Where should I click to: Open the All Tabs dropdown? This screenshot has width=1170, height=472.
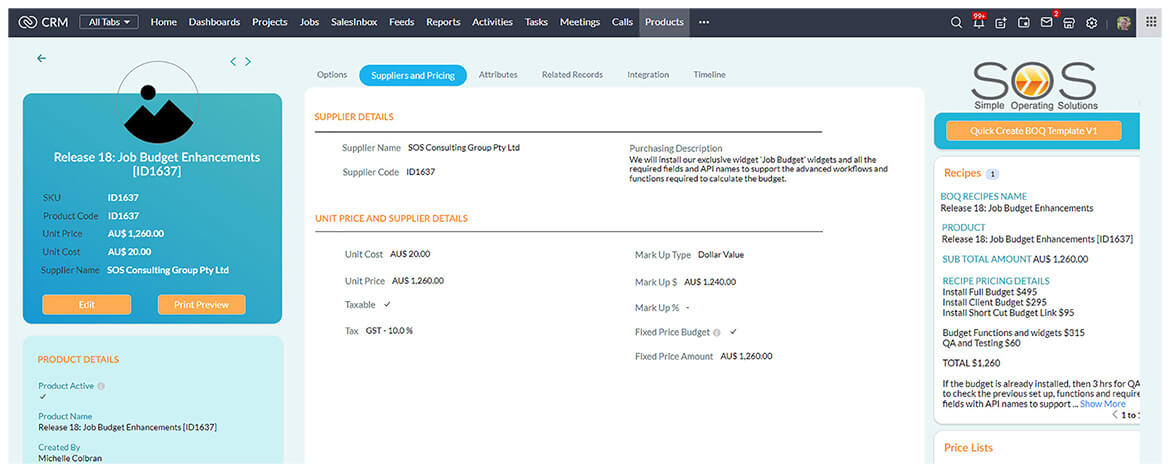pyautogui.click(x=109, y=22)
